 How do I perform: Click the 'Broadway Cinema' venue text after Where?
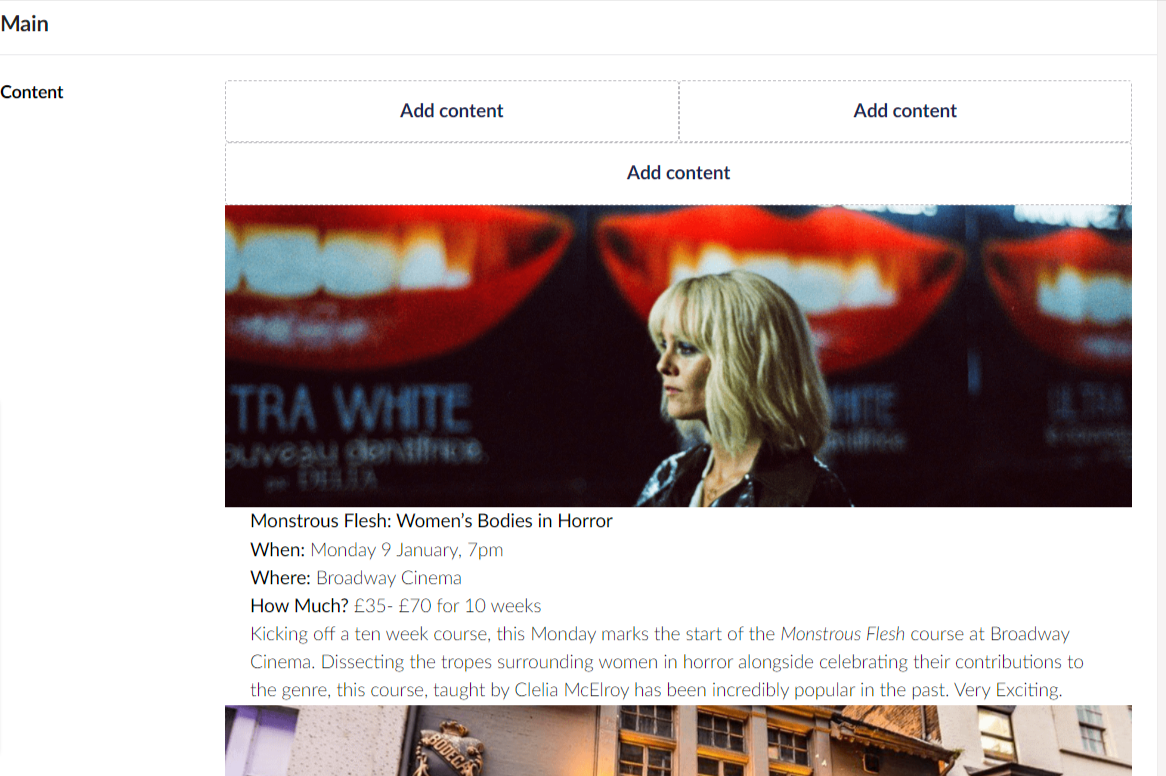pyautogui.click(x=389, y=578)
